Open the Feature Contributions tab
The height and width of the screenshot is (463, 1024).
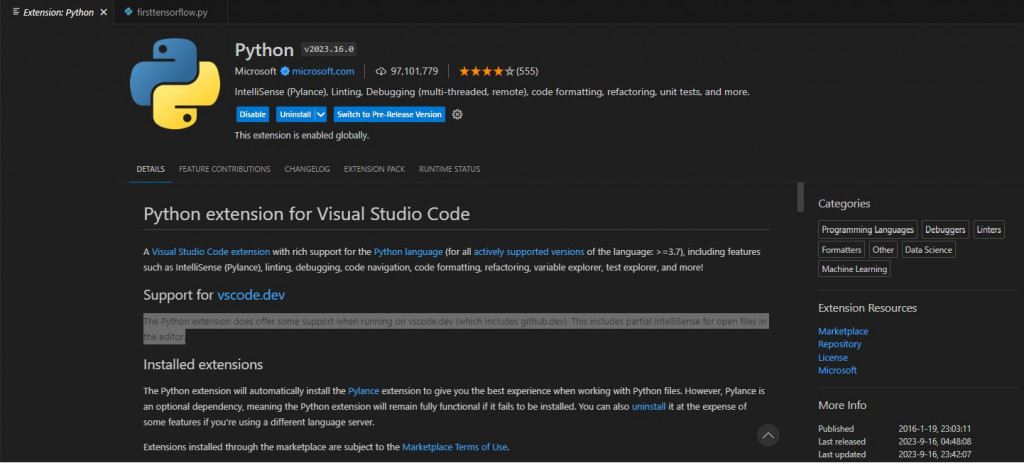pos(224,169)
